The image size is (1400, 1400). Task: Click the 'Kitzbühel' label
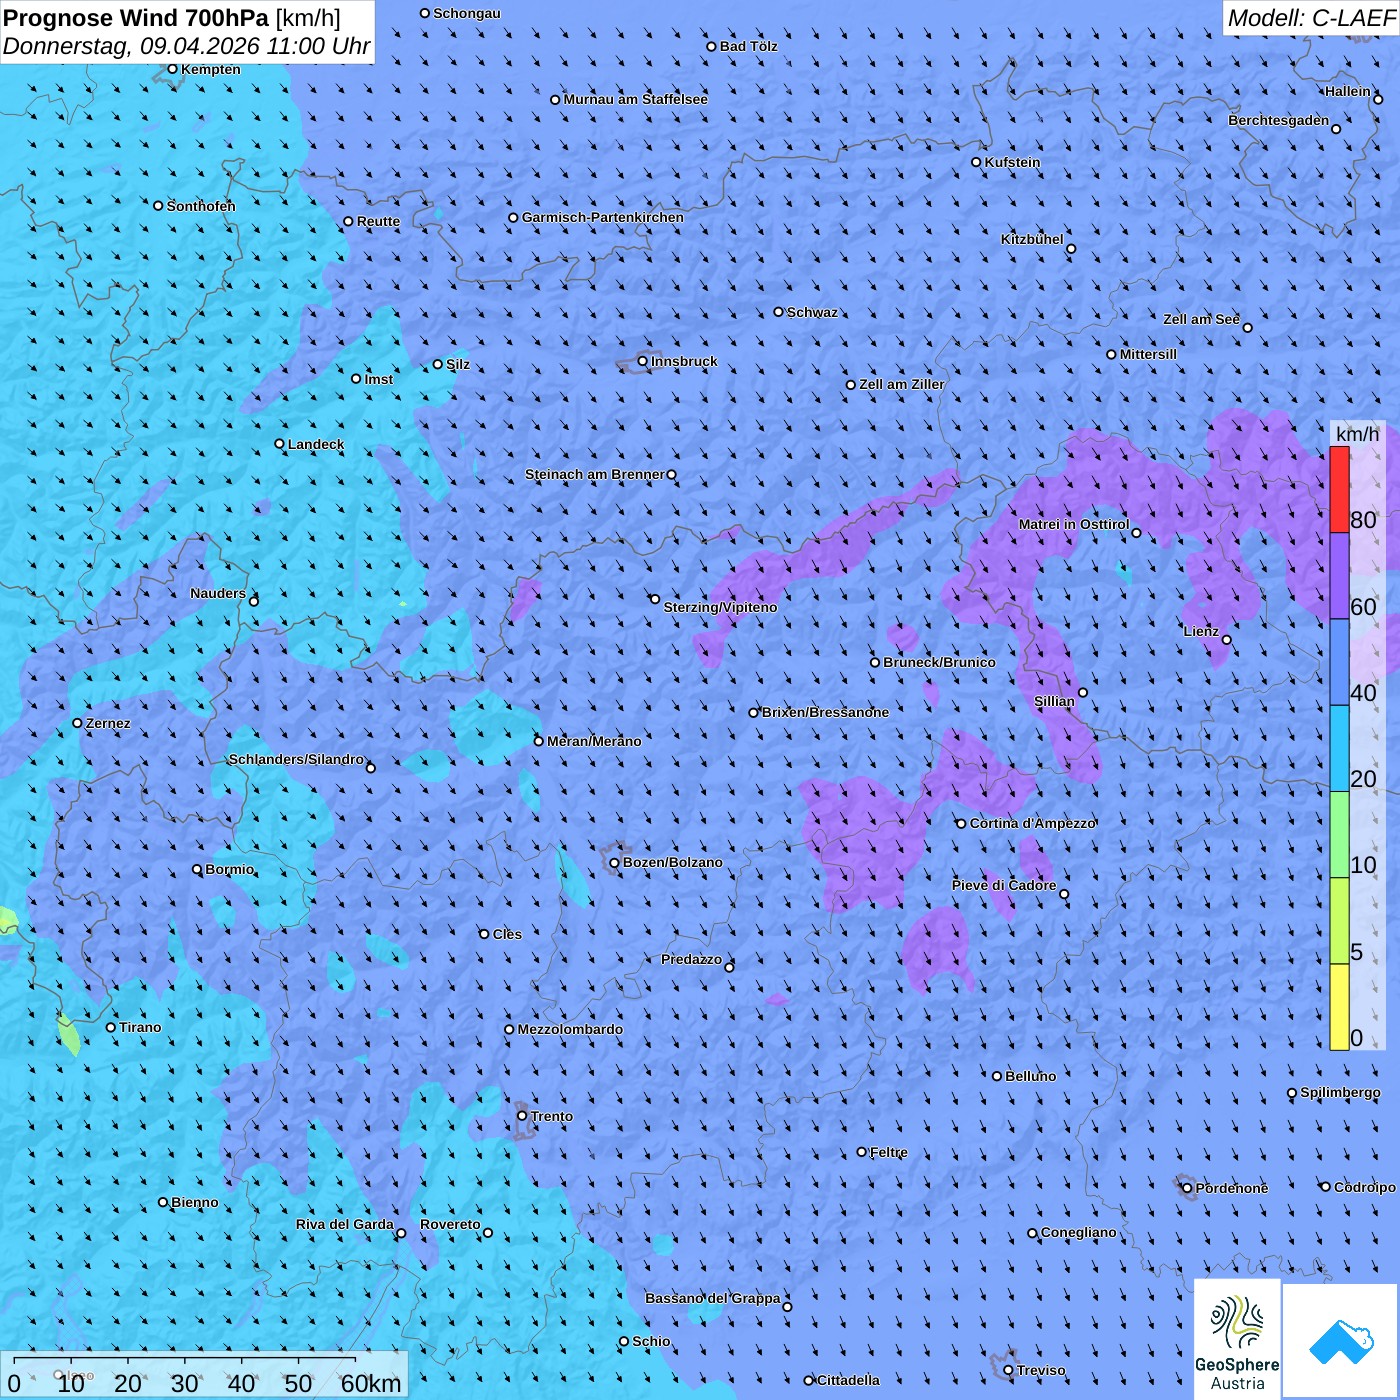1032,239
